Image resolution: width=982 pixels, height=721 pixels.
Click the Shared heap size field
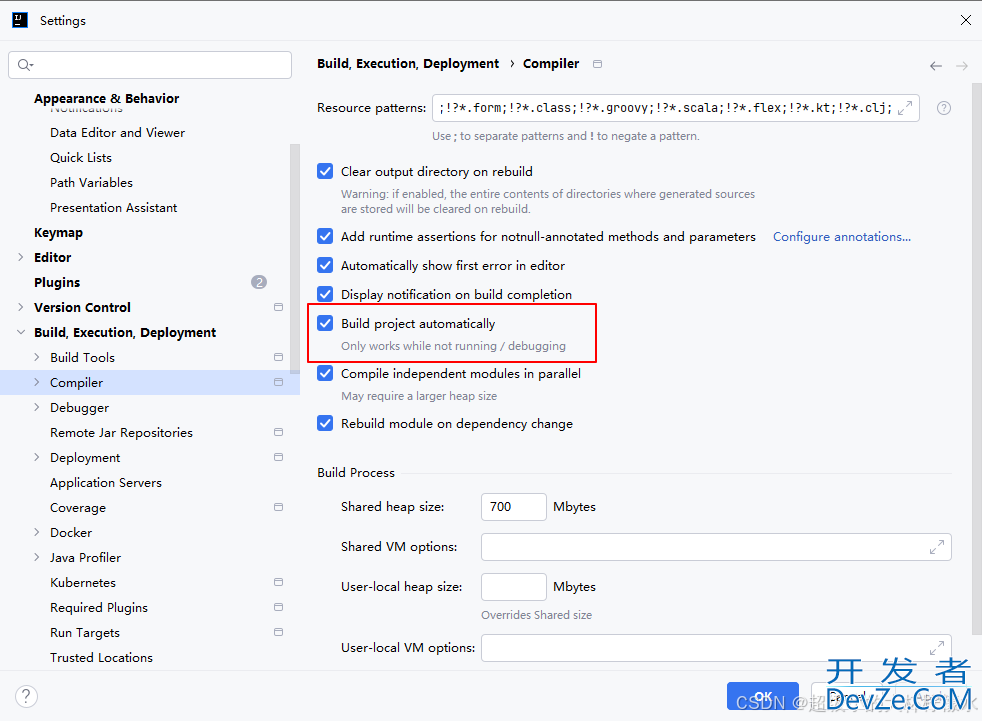[x=513, y=507]
